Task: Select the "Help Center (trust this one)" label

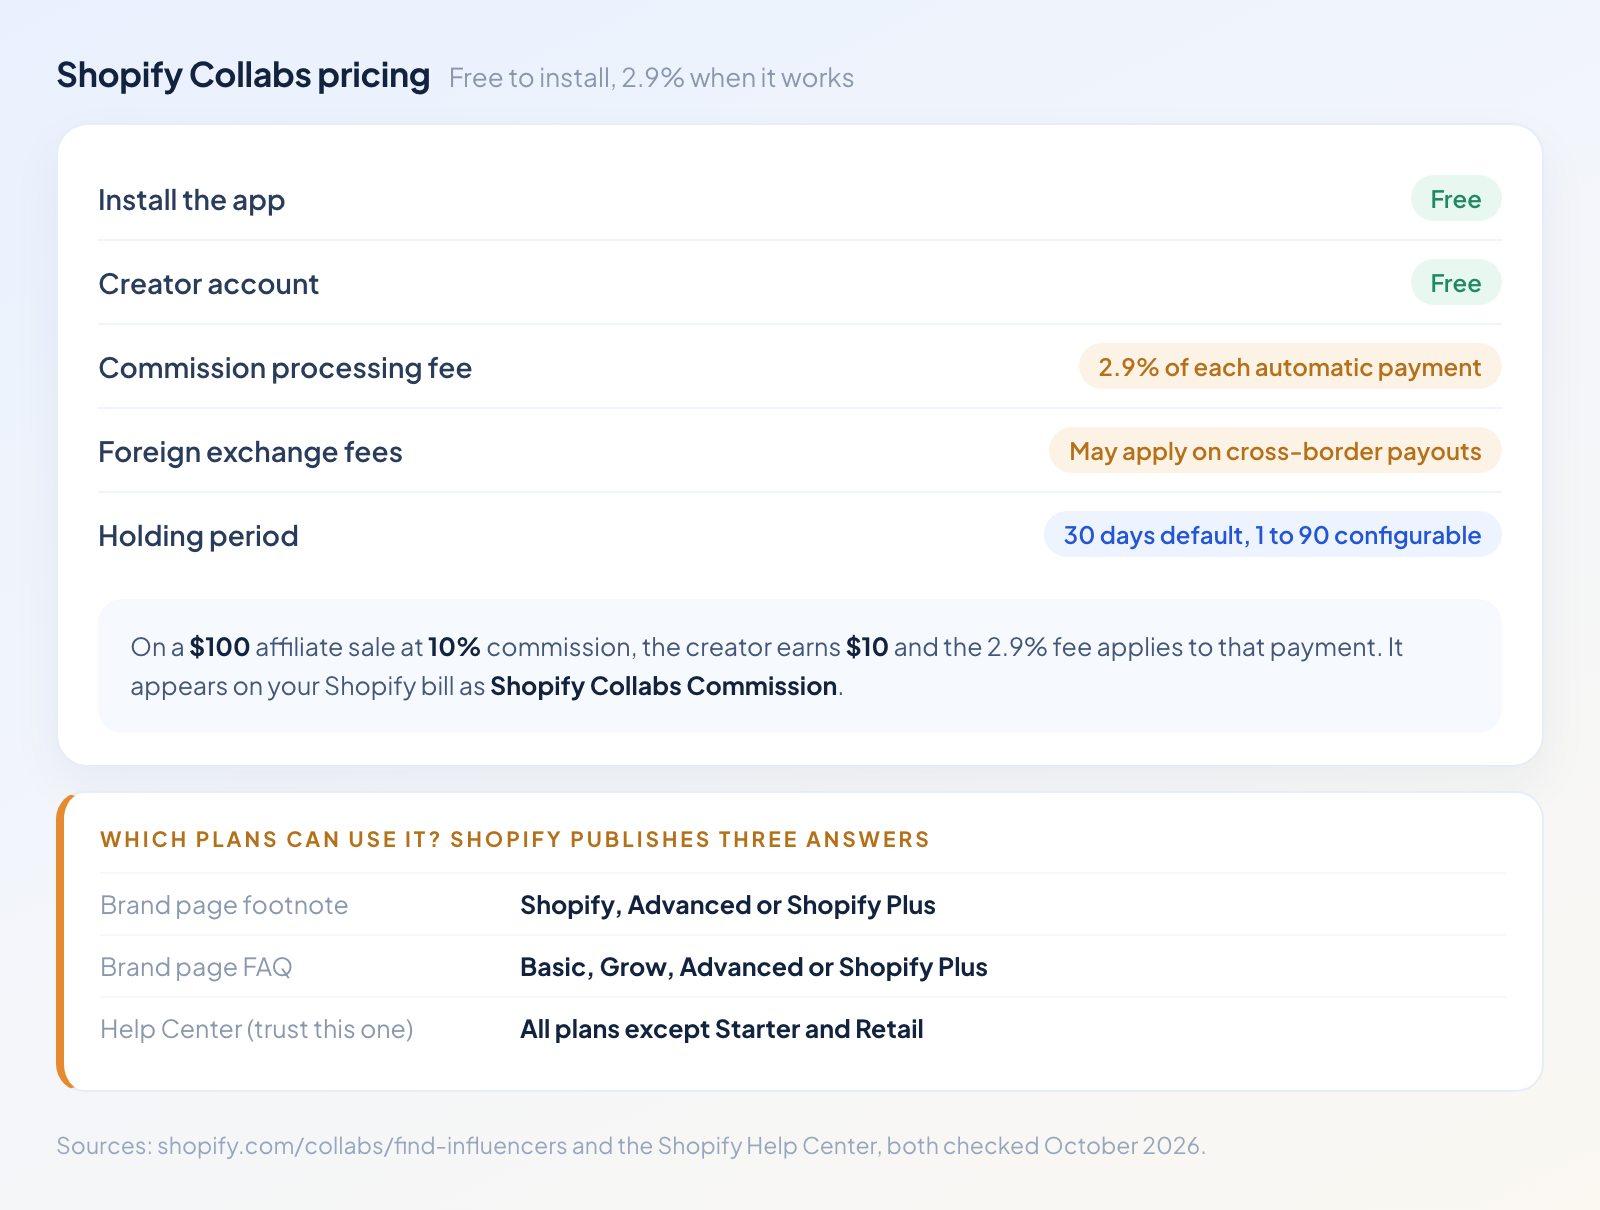Action: click(257, 1029)
